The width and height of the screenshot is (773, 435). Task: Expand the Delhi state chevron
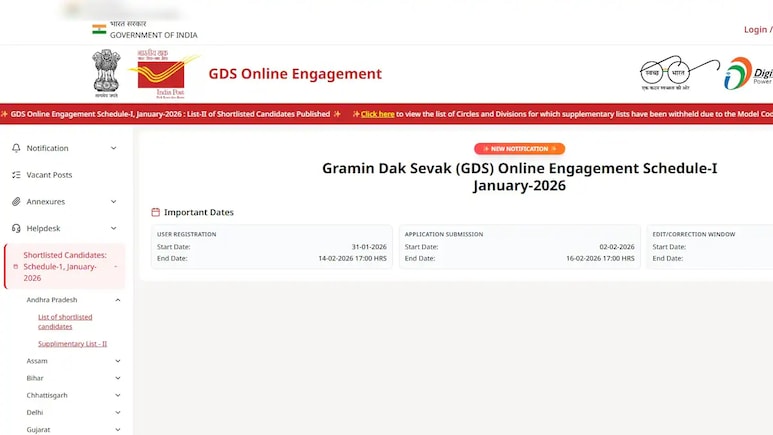click(118, 412)
